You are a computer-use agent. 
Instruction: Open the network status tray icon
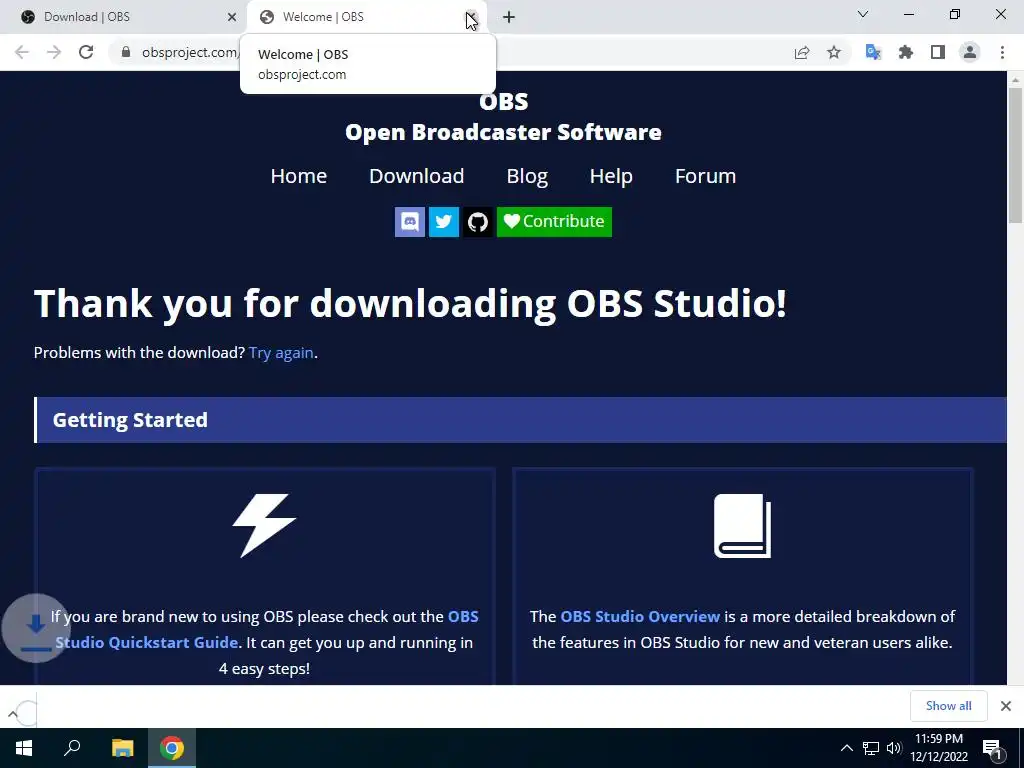871,748
